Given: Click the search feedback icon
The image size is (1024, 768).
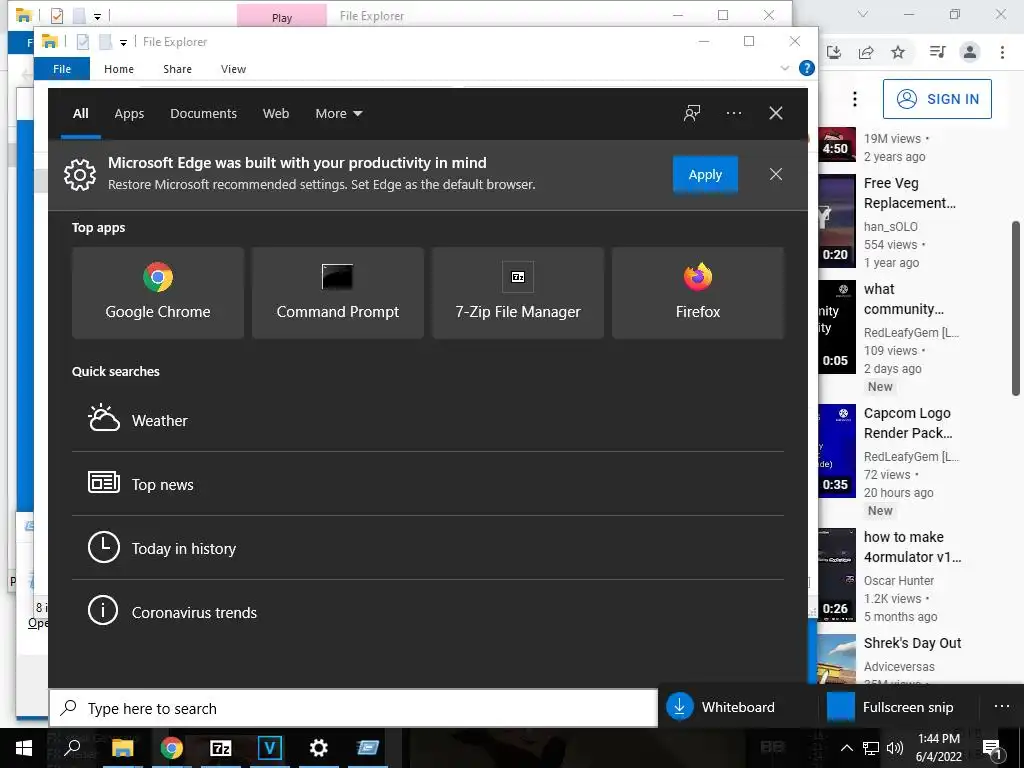Looking at the screenshot, I should tap(692, 113).
